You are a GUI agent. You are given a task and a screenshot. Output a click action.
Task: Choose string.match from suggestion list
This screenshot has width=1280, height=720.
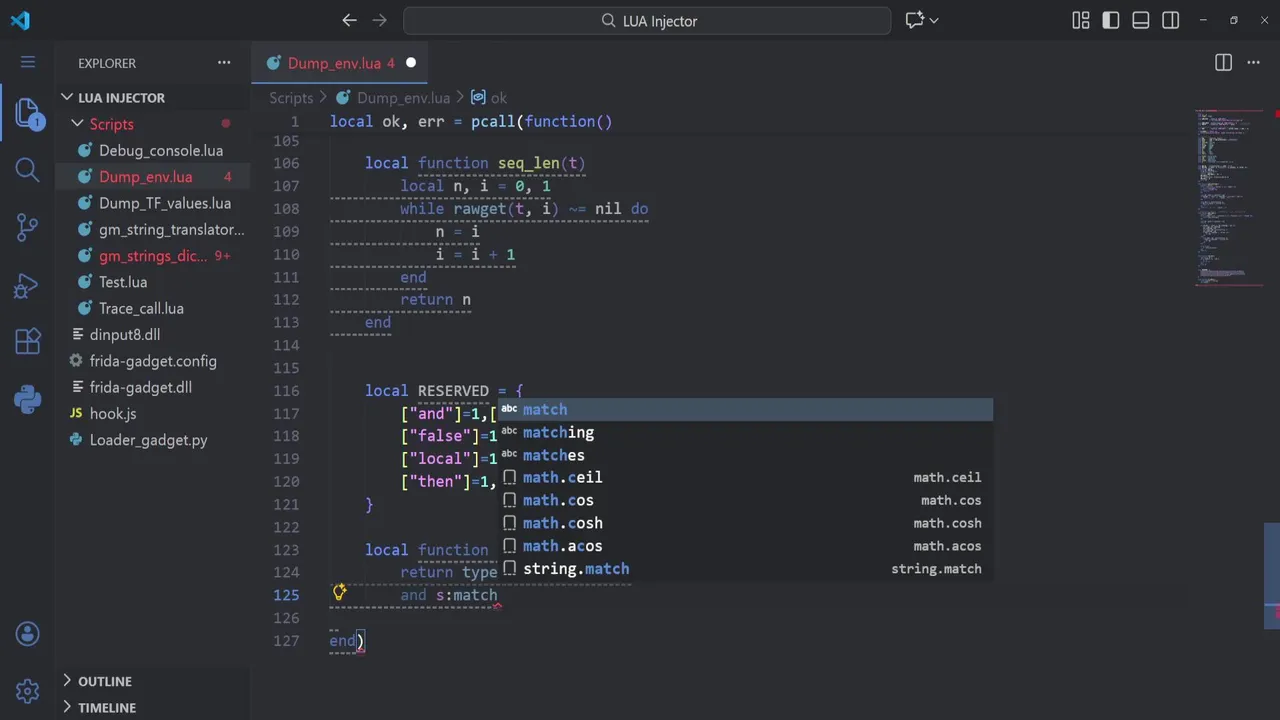point(576,569)
